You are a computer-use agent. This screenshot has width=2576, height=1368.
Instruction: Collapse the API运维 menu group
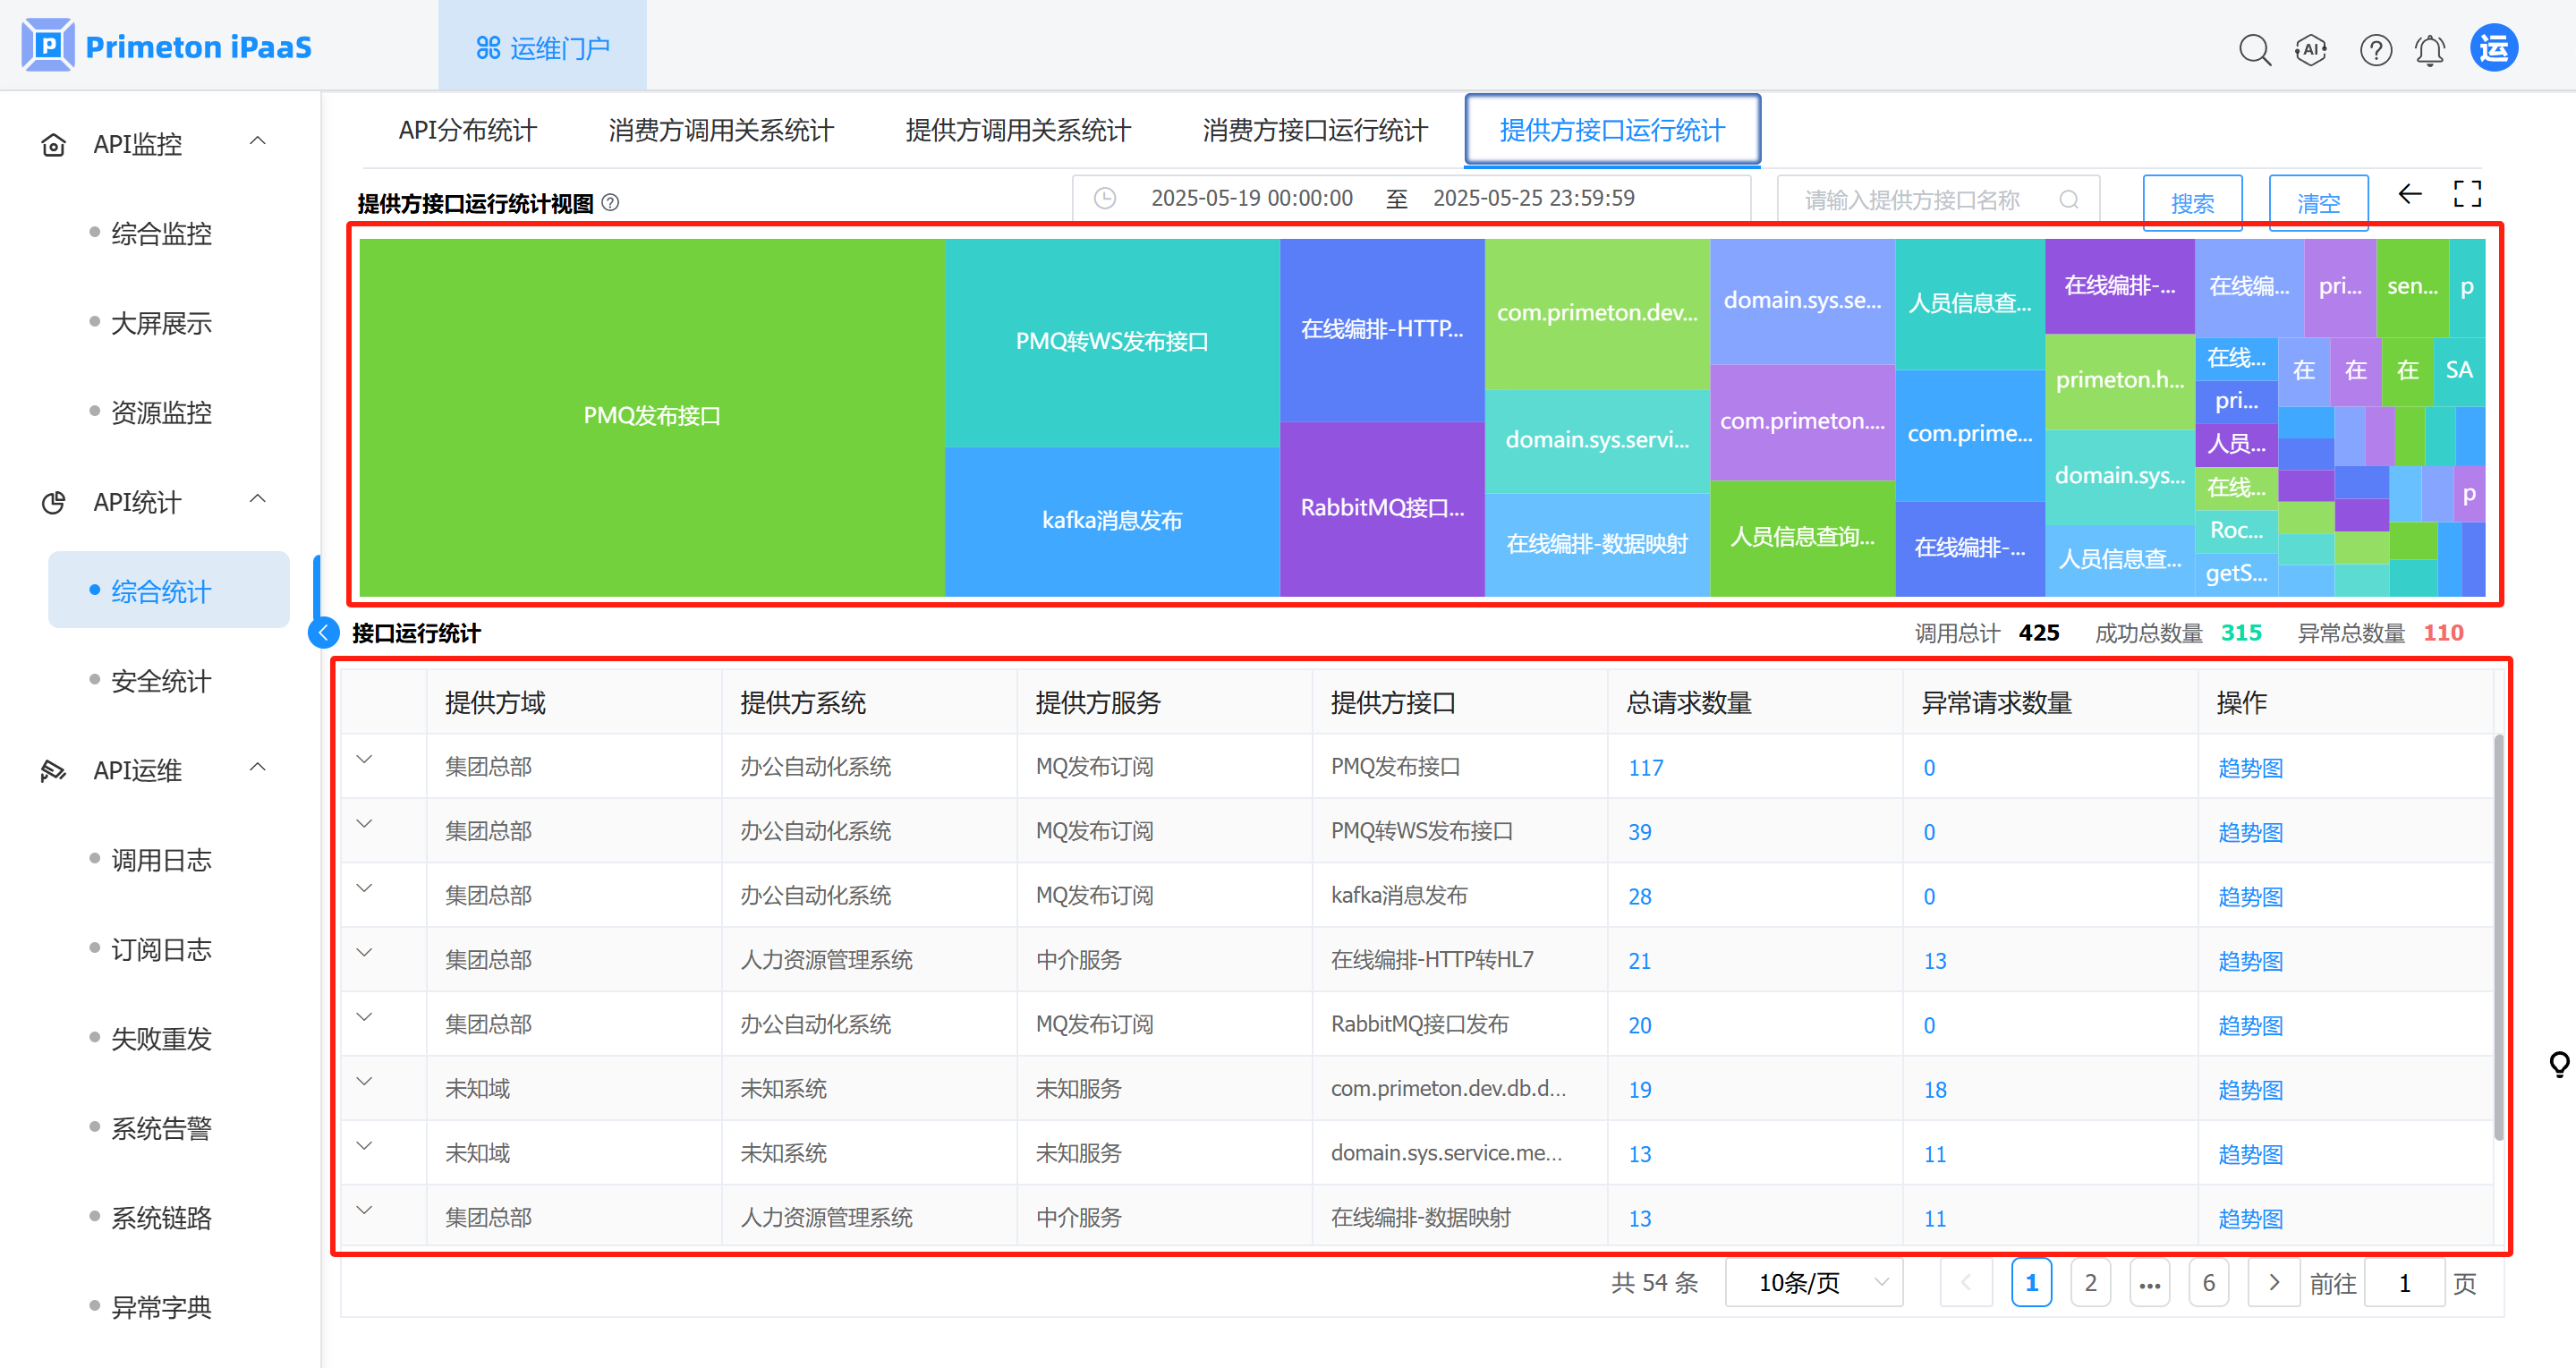pos(257,768)
